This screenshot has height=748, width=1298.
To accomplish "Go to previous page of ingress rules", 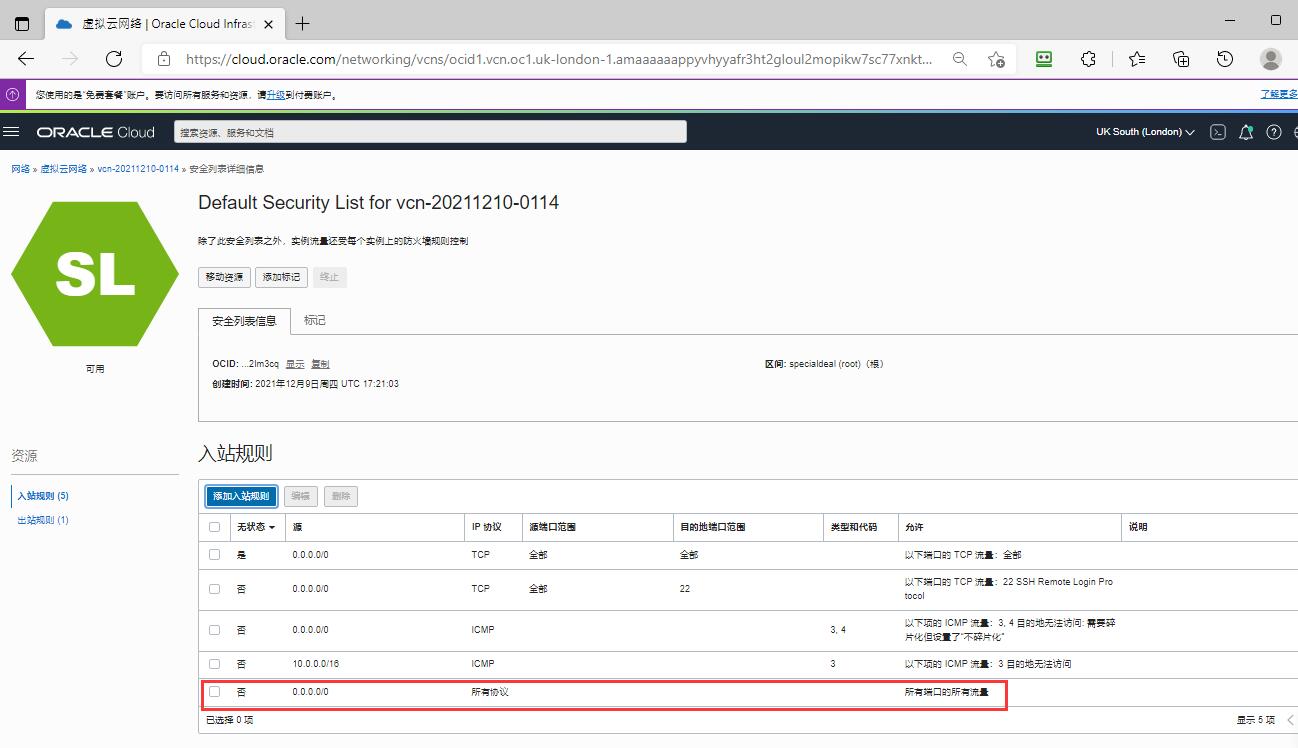I will (x=1290, y=720).
